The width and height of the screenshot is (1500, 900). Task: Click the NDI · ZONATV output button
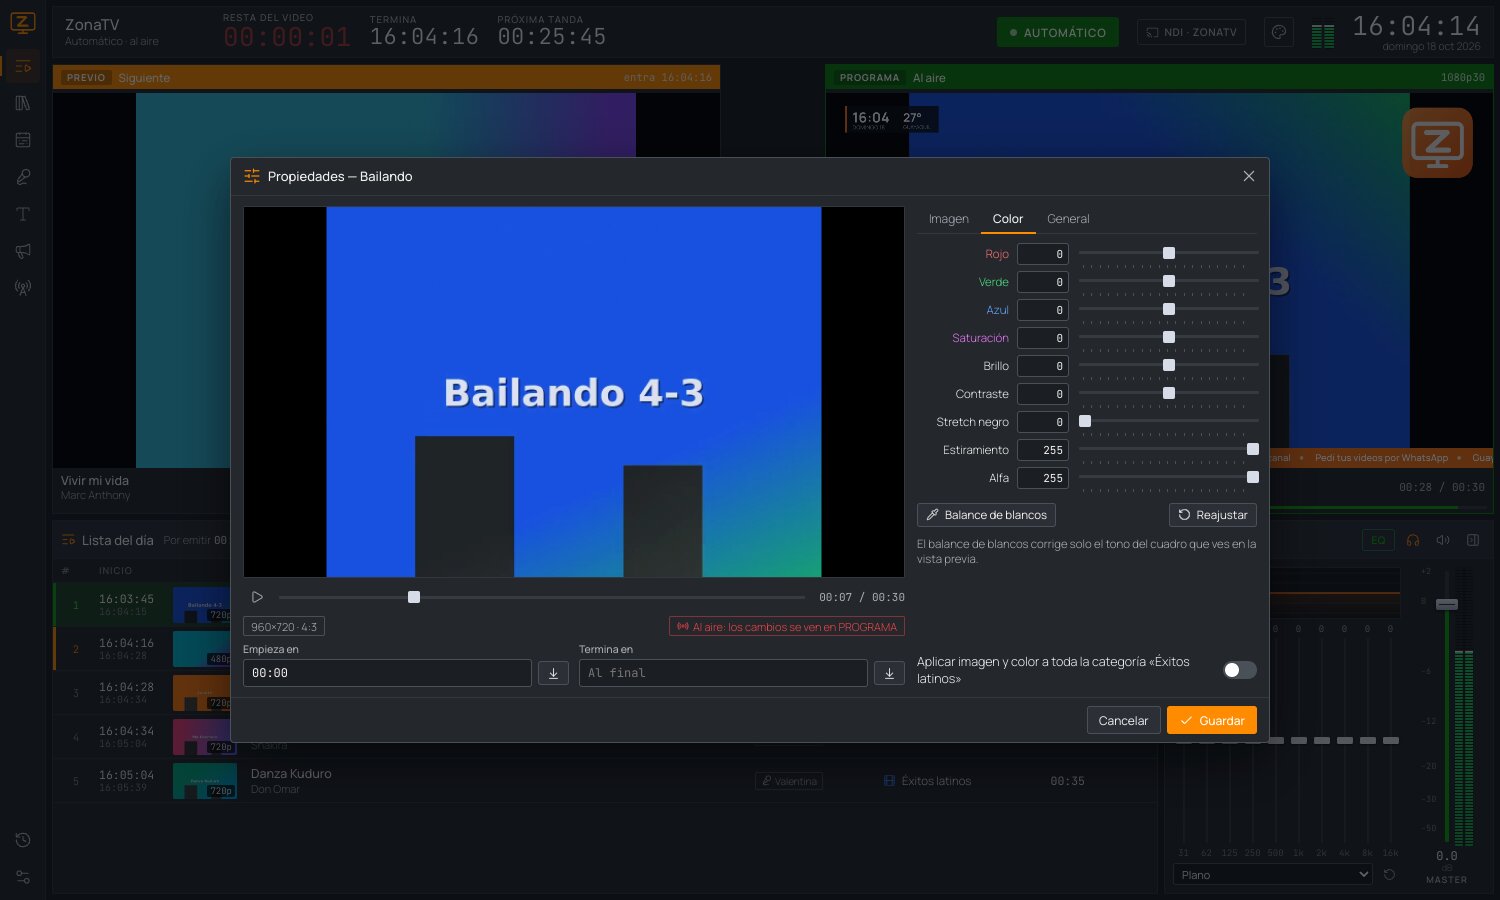pyautogui.click(x=1191, y=32)
